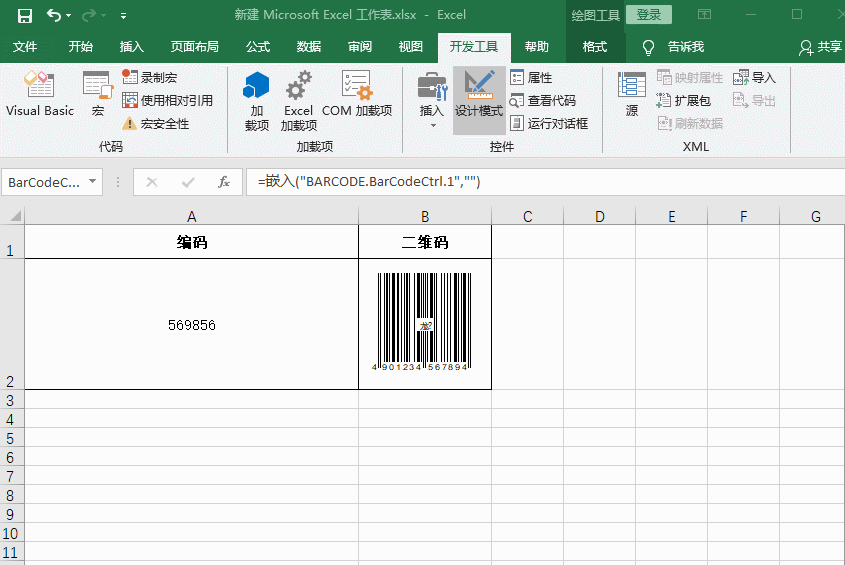Confirm formula entry with checkmark icon

188,182
